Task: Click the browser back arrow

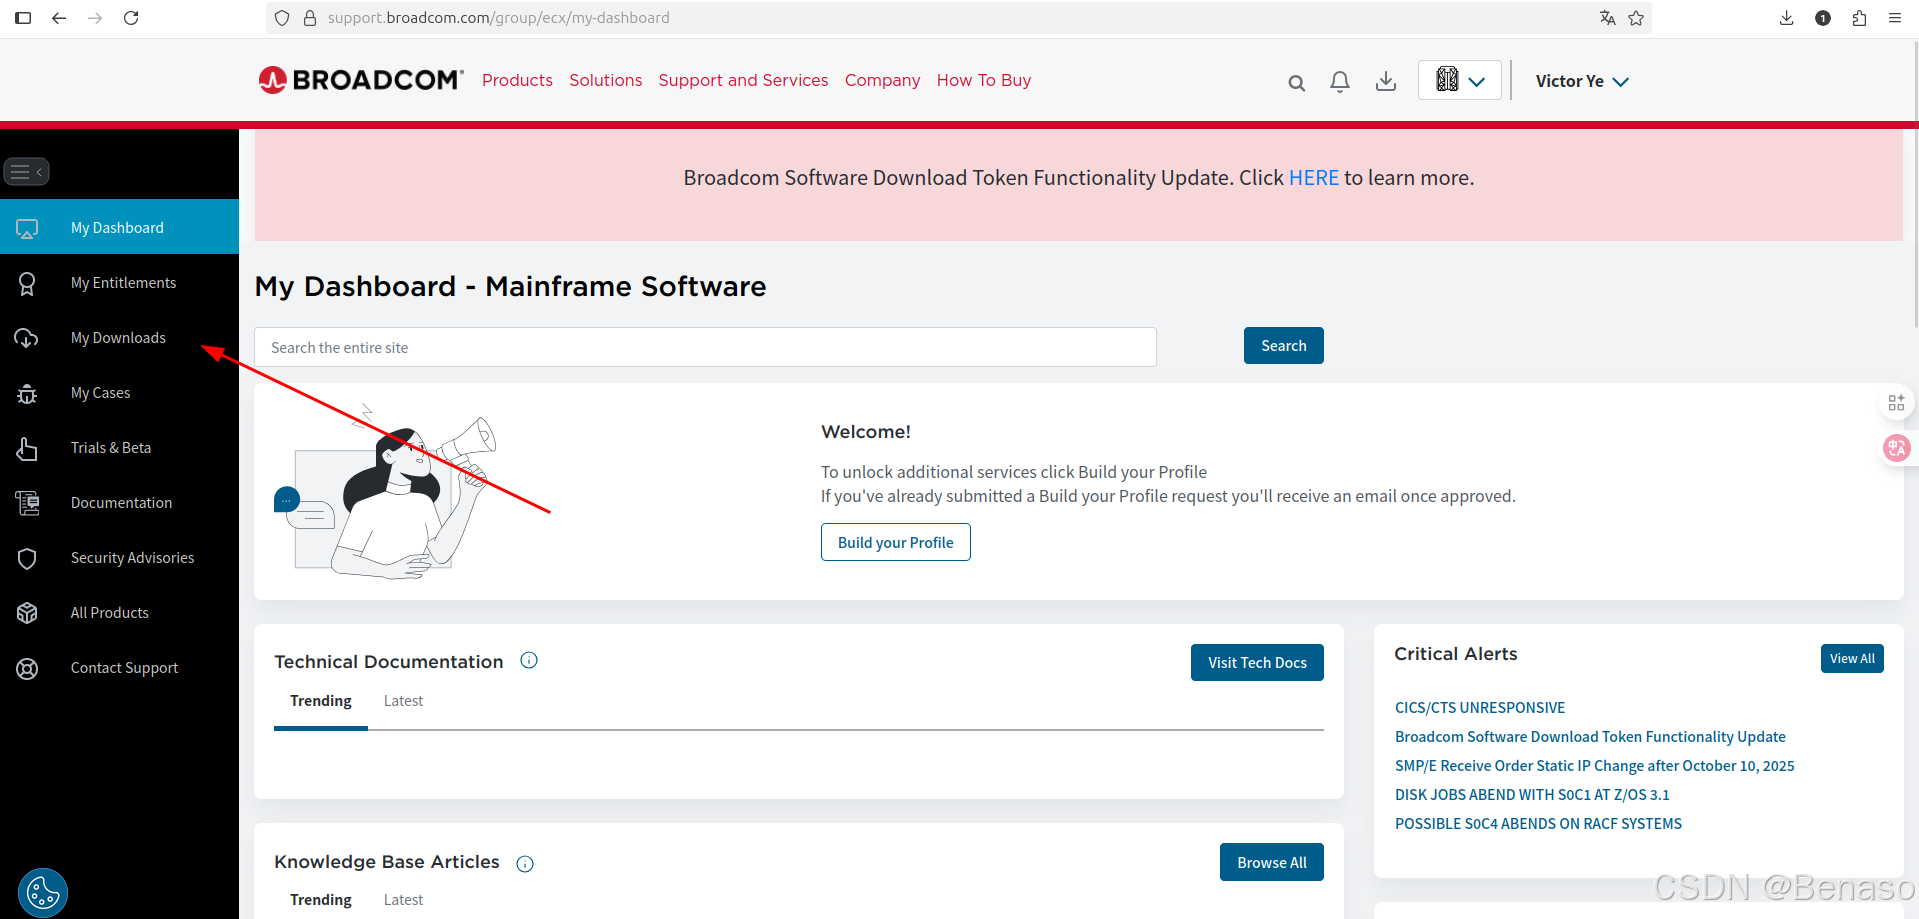Action: (59, 18)
